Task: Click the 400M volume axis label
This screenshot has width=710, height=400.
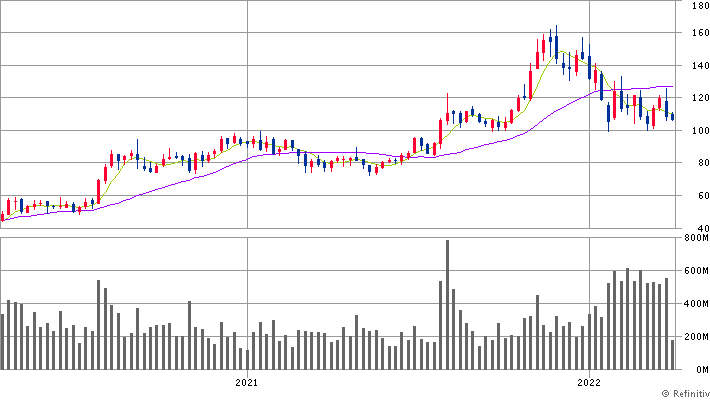Action: 694,304
